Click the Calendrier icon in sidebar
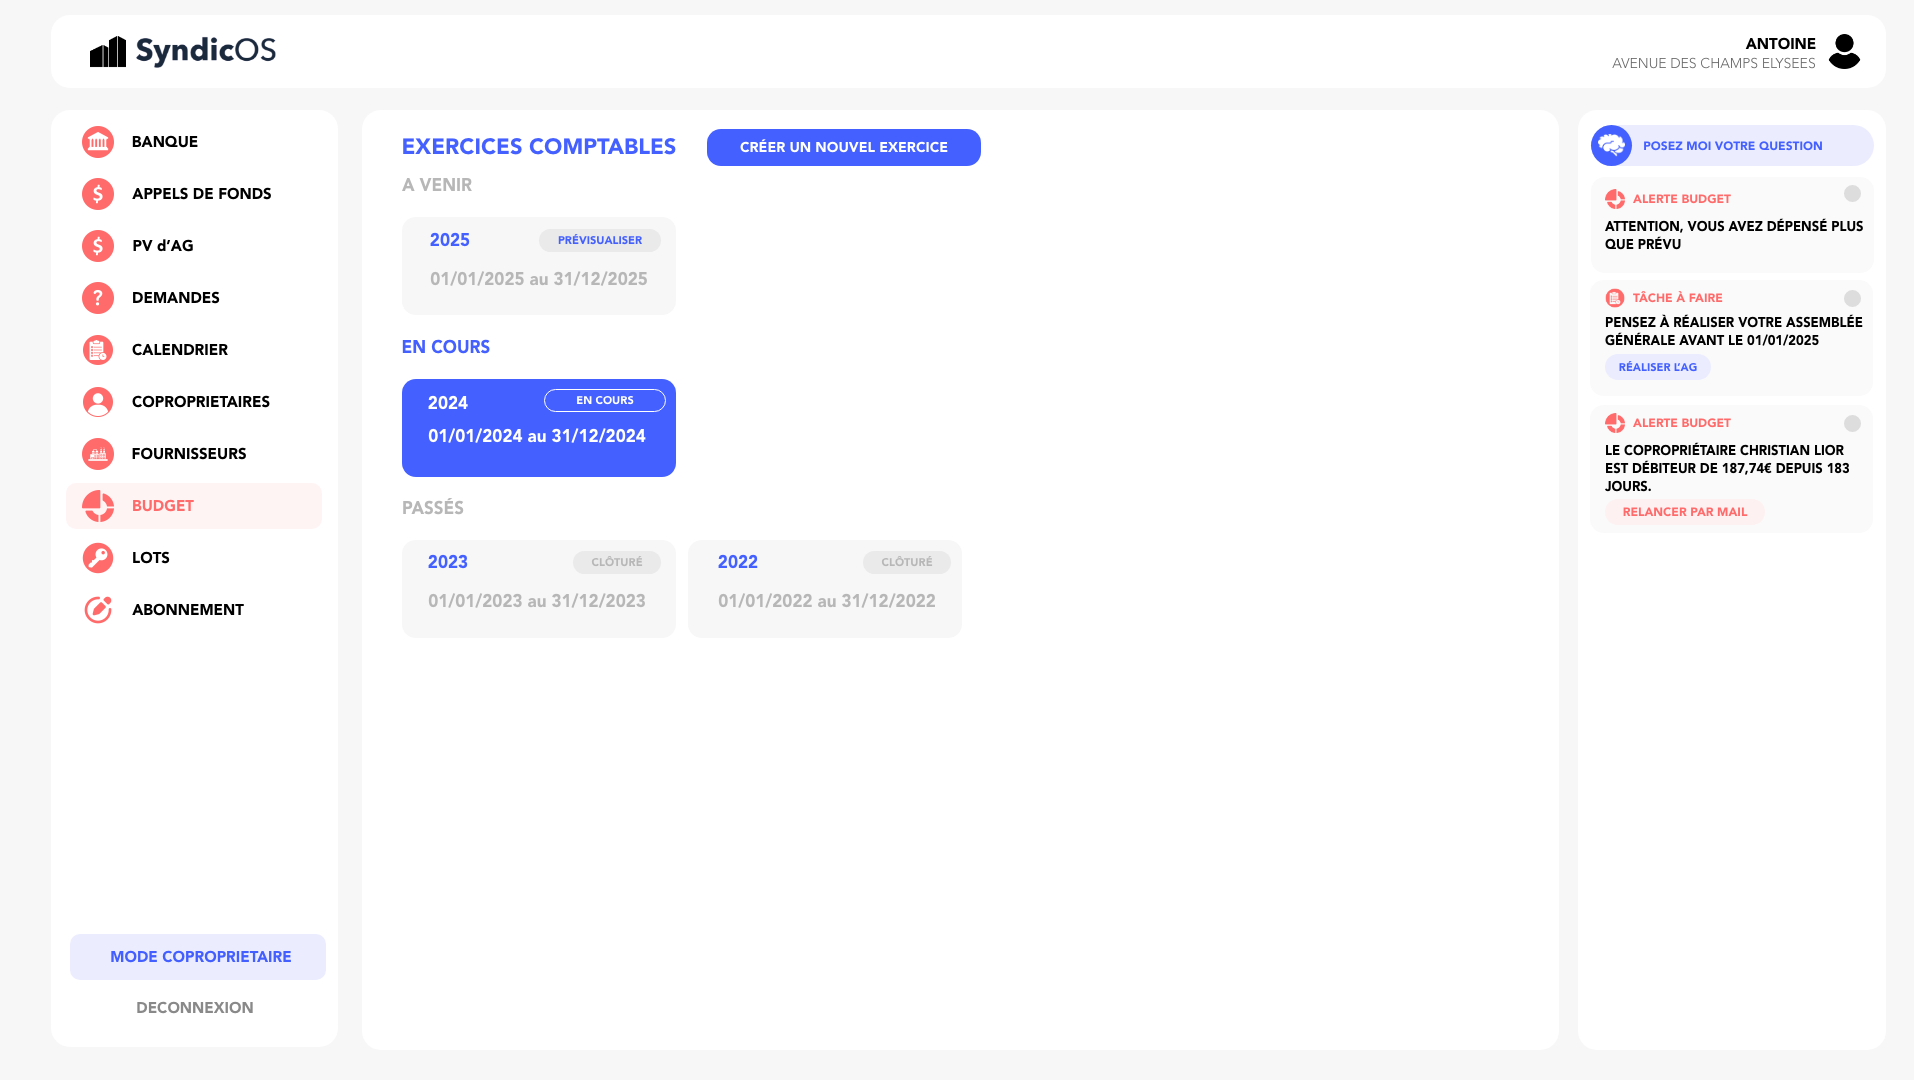 click(x=98, y=350)
